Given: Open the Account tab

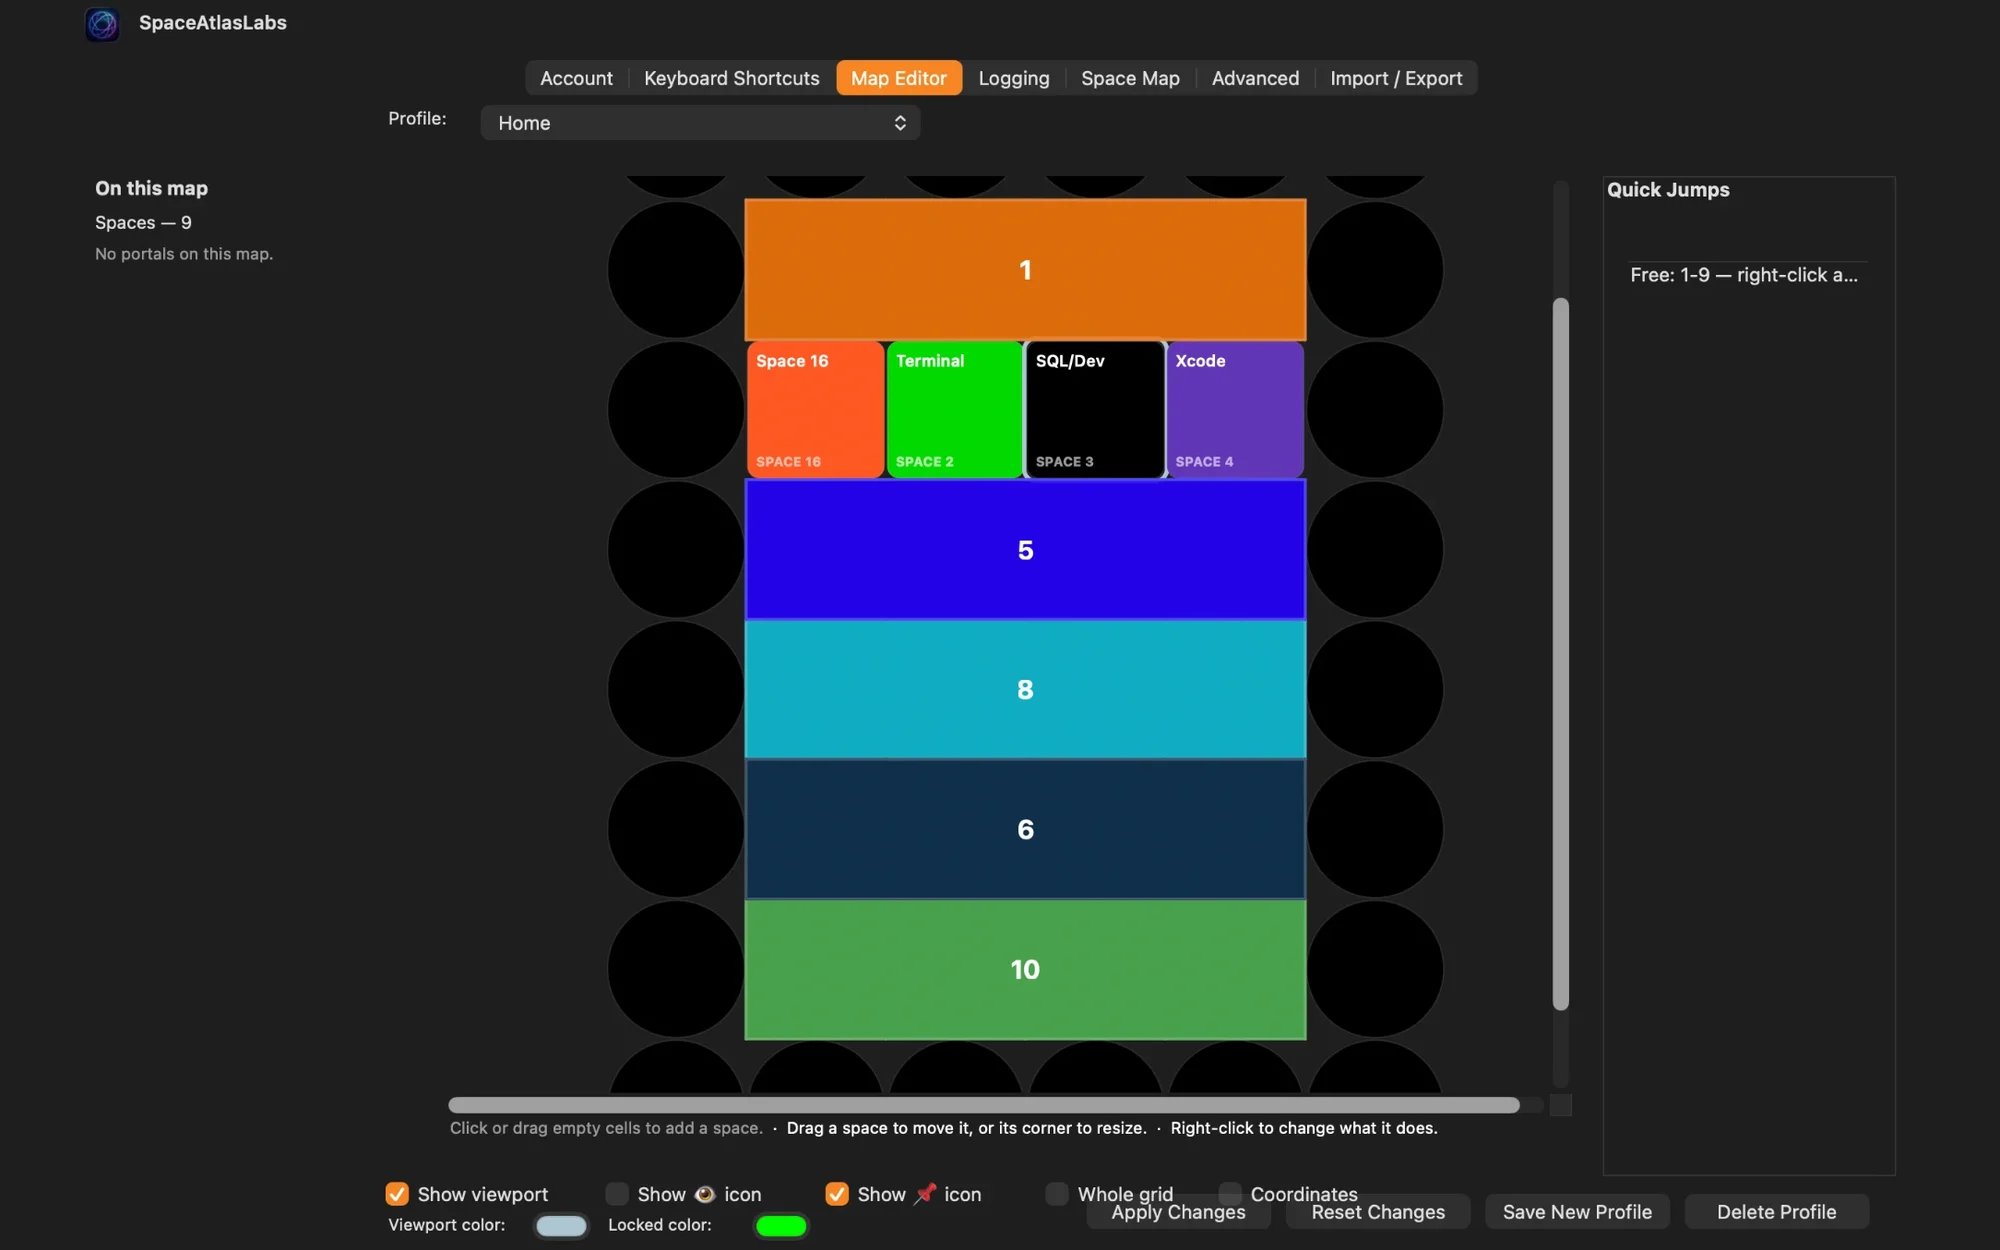Looking at the screenshot, I should click(576, 78).
